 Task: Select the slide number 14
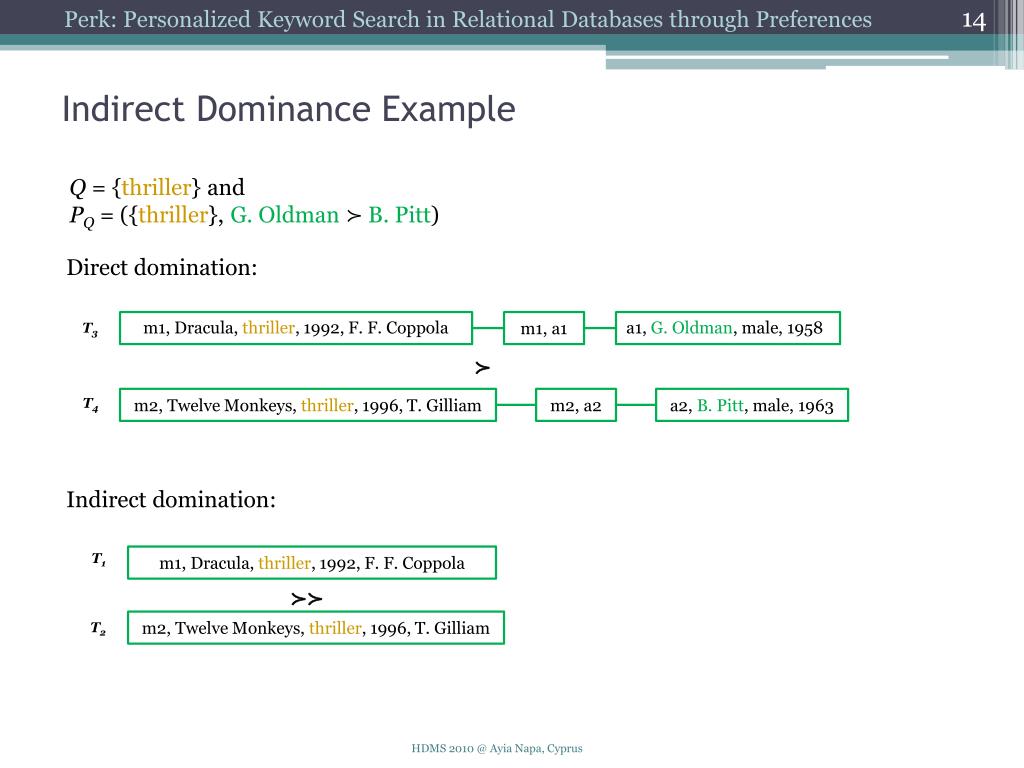coord(974,21)
